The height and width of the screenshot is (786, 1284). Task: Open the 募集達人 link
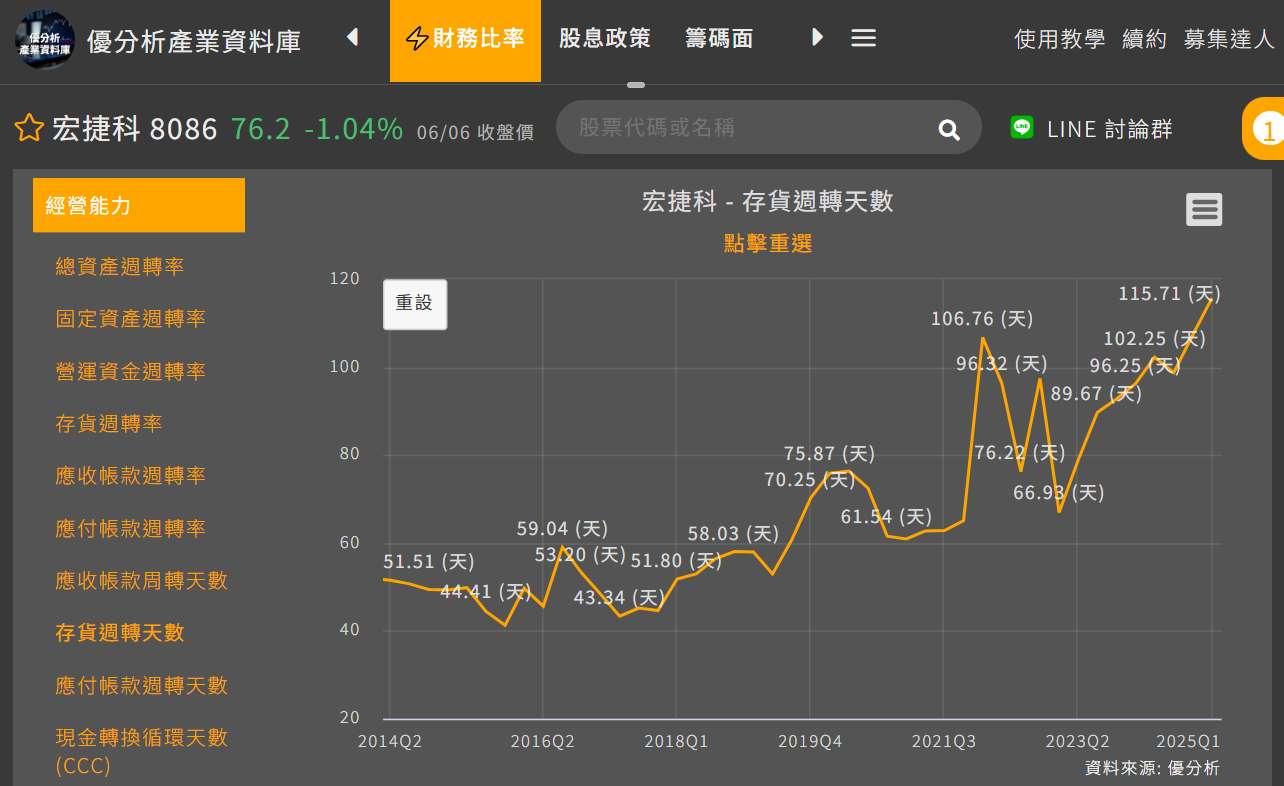click(1229, 39)
